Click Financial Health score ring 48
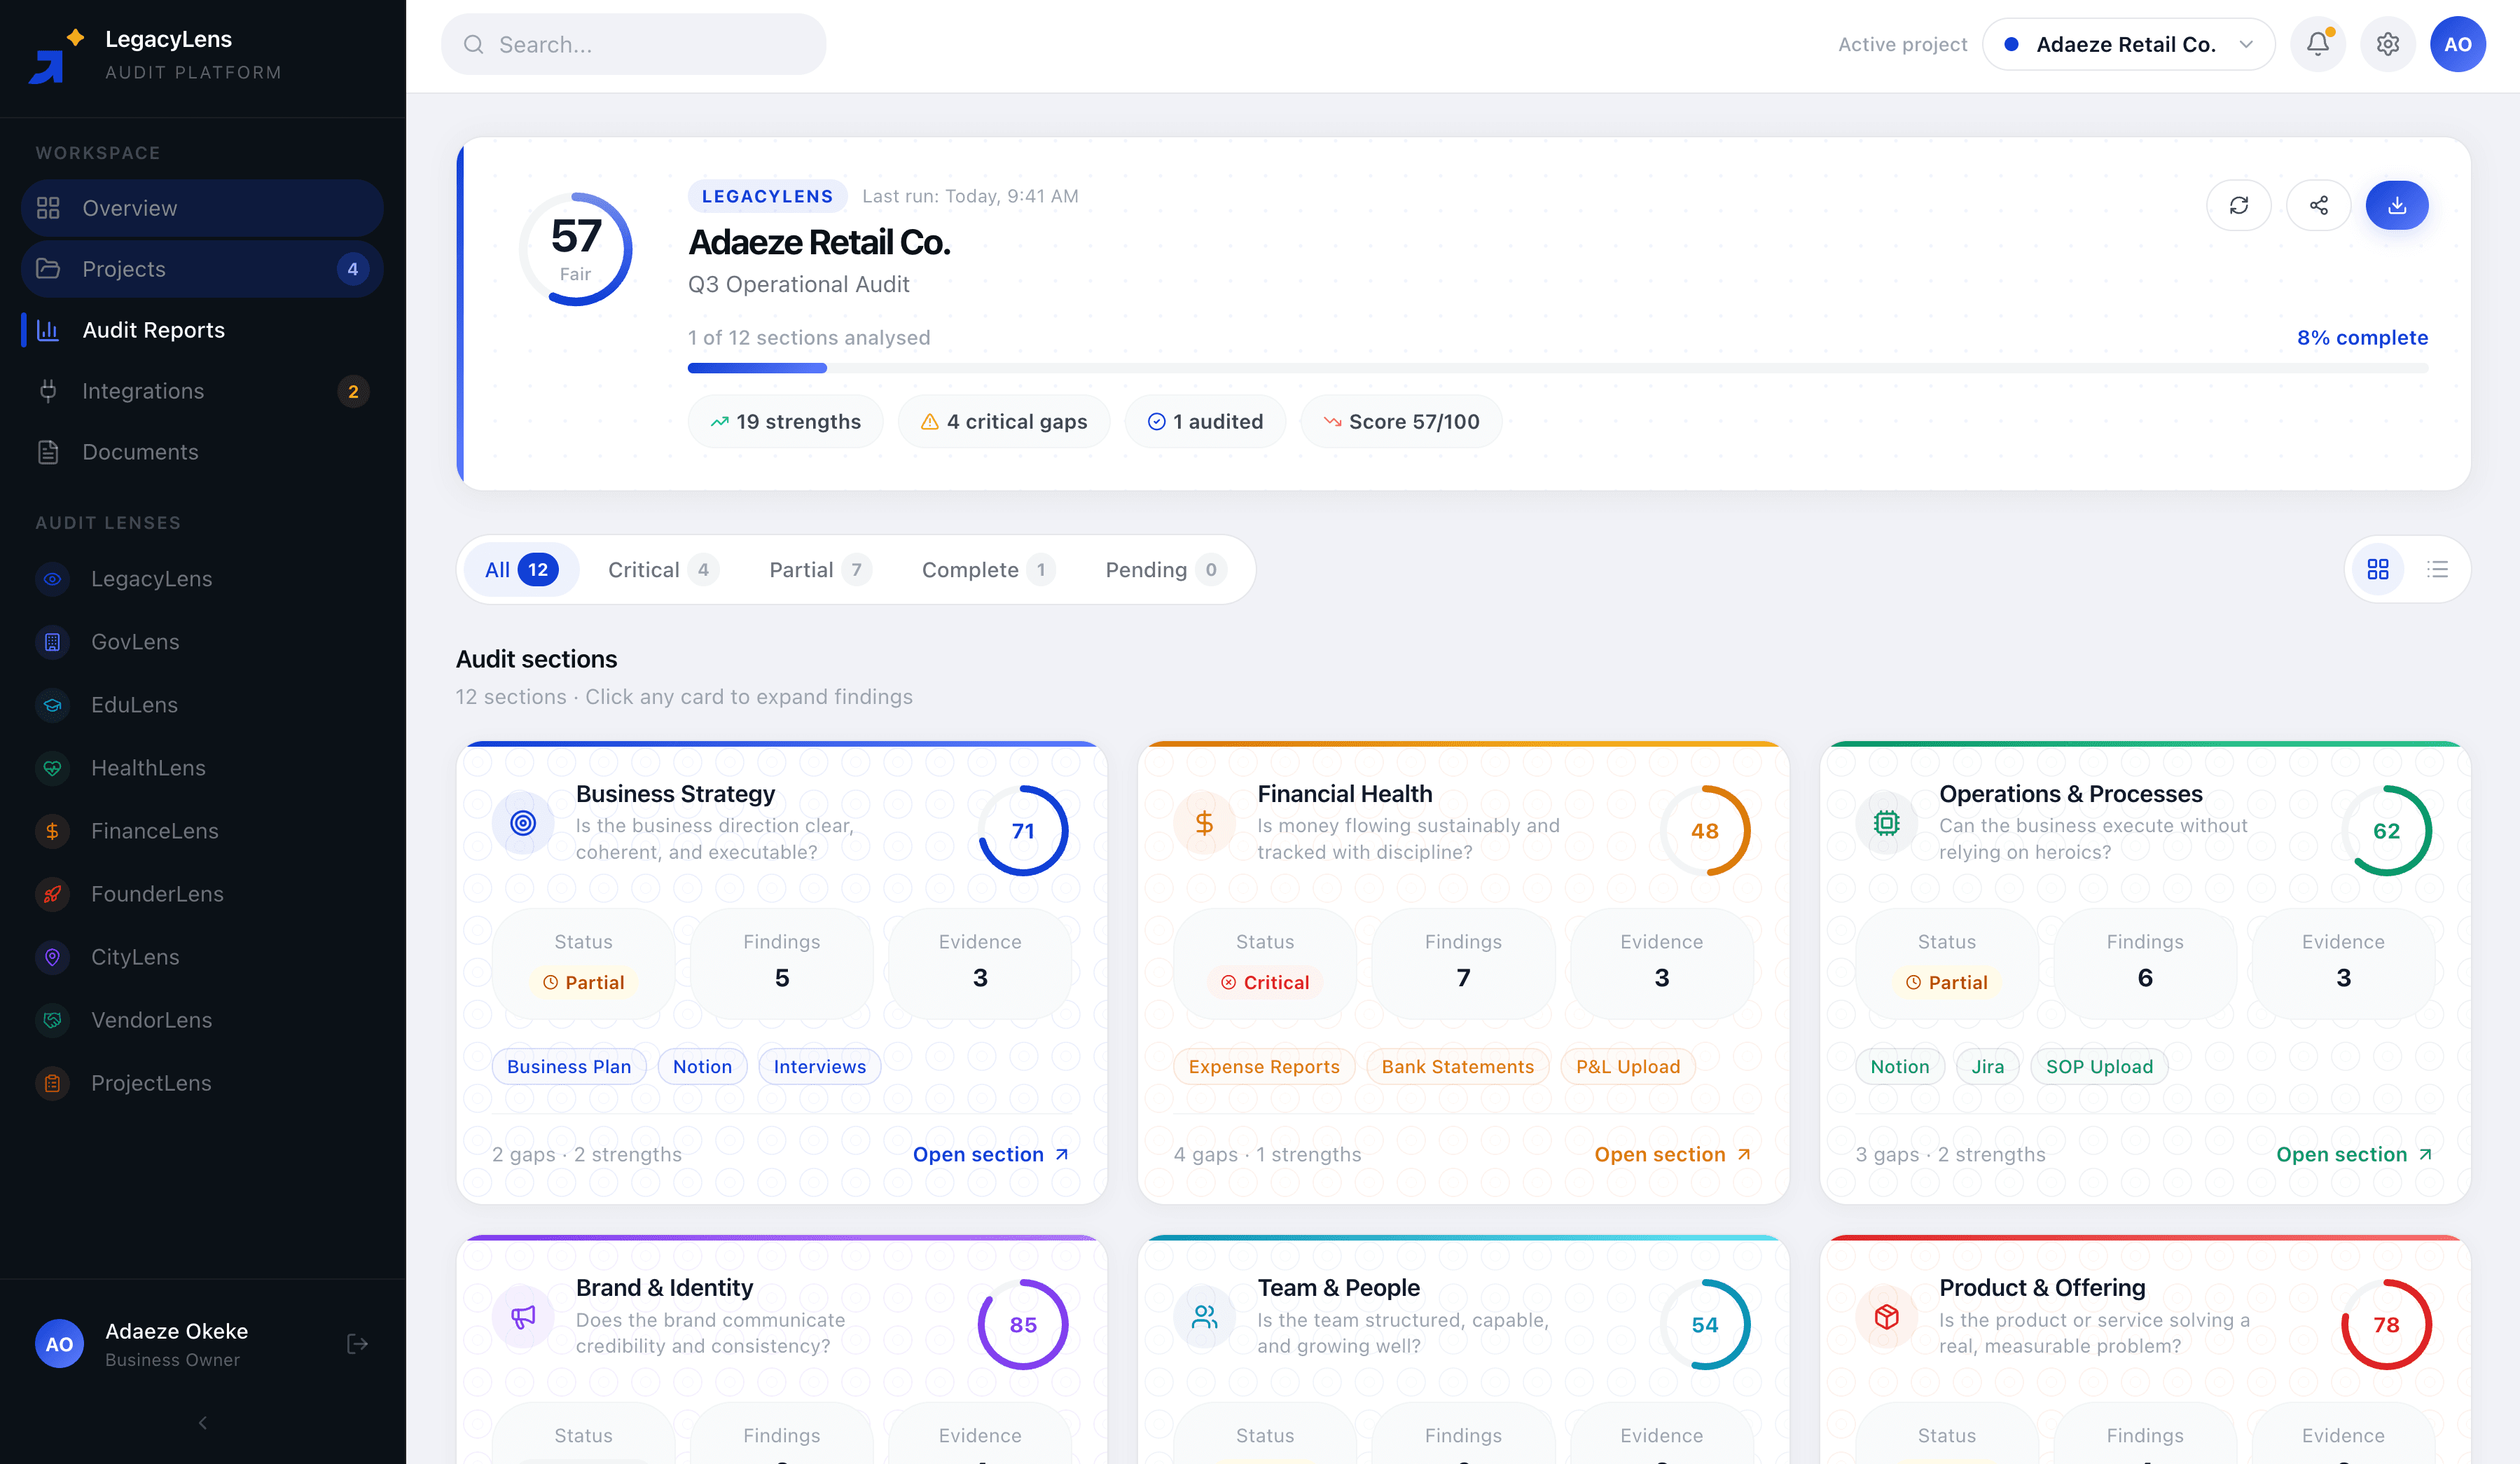 1705,831
